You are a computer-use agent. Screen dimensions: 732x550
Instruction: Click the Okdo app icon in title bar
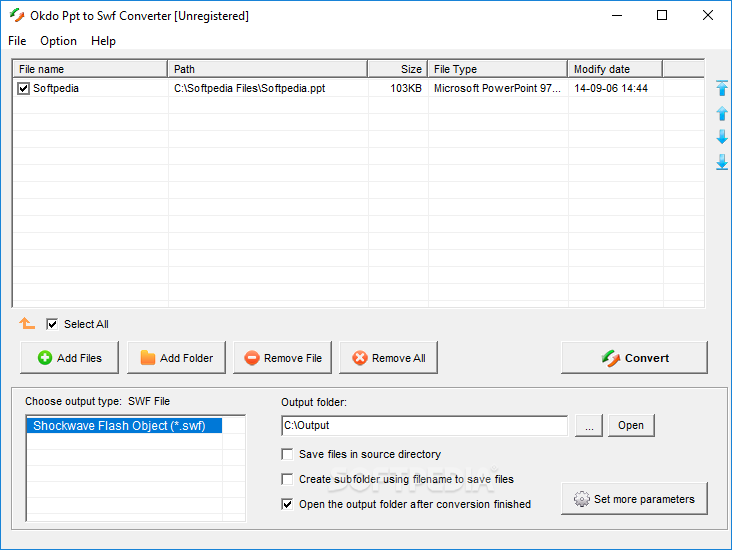17,15
